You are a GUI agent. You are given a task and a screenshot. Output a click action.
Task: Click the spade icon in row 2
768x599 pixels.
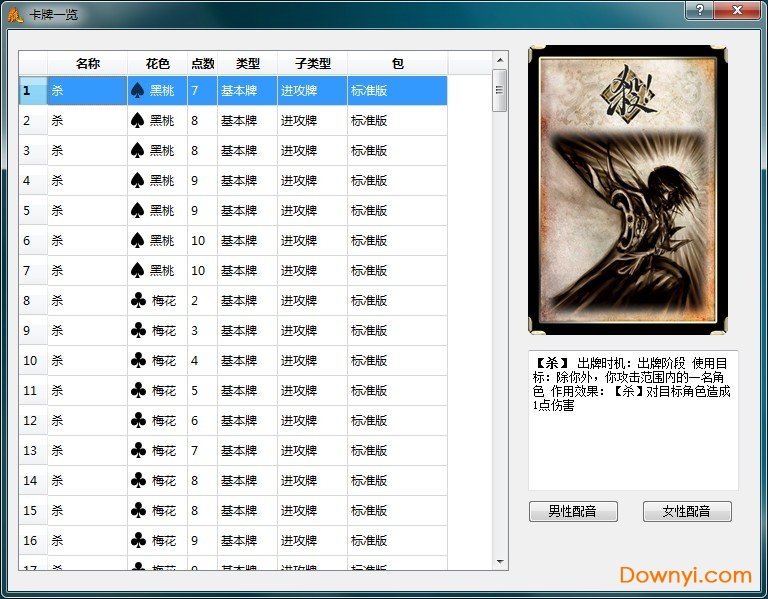[138, 120]
